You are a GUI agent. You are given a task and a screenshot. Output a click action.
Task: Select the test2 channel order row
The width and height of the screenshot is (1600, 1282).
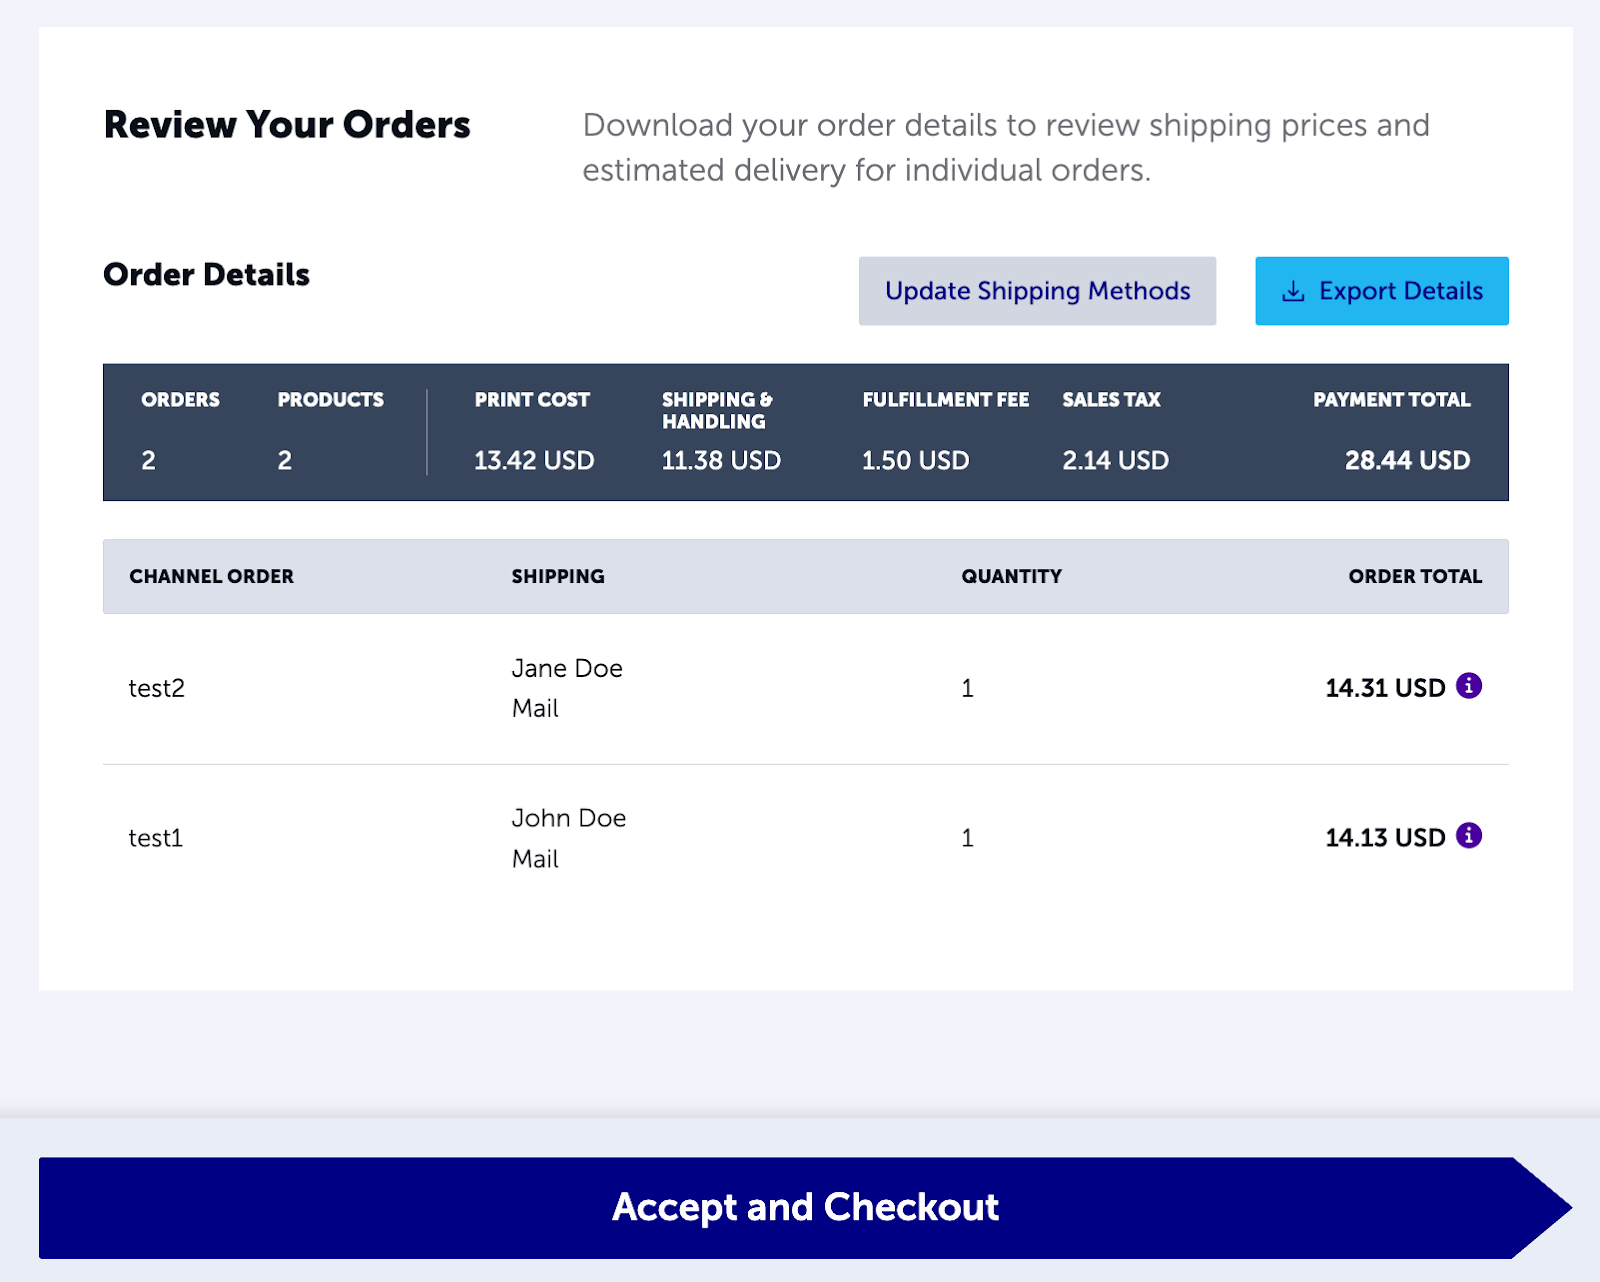tap(156, 687)
